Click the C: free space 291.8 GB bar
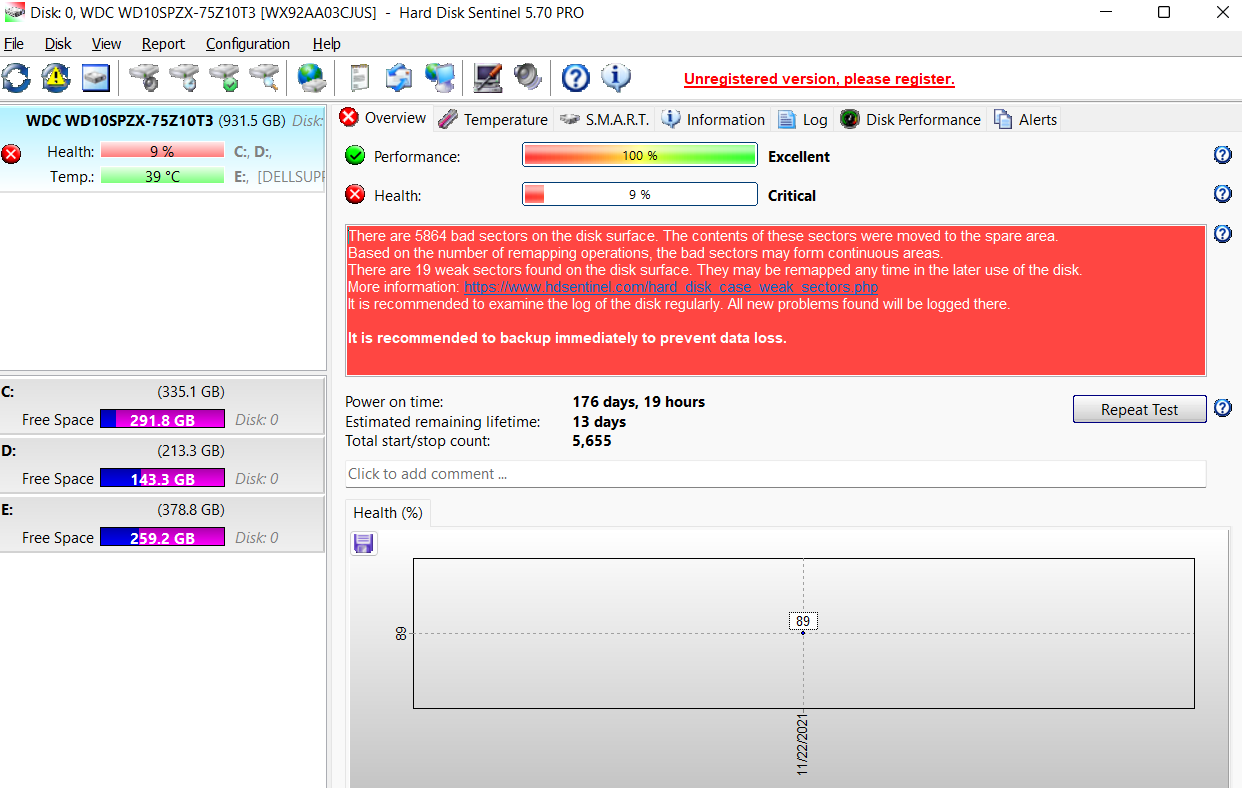The width and height of the screenshot is (1242, 788). [x=162, y=420]
